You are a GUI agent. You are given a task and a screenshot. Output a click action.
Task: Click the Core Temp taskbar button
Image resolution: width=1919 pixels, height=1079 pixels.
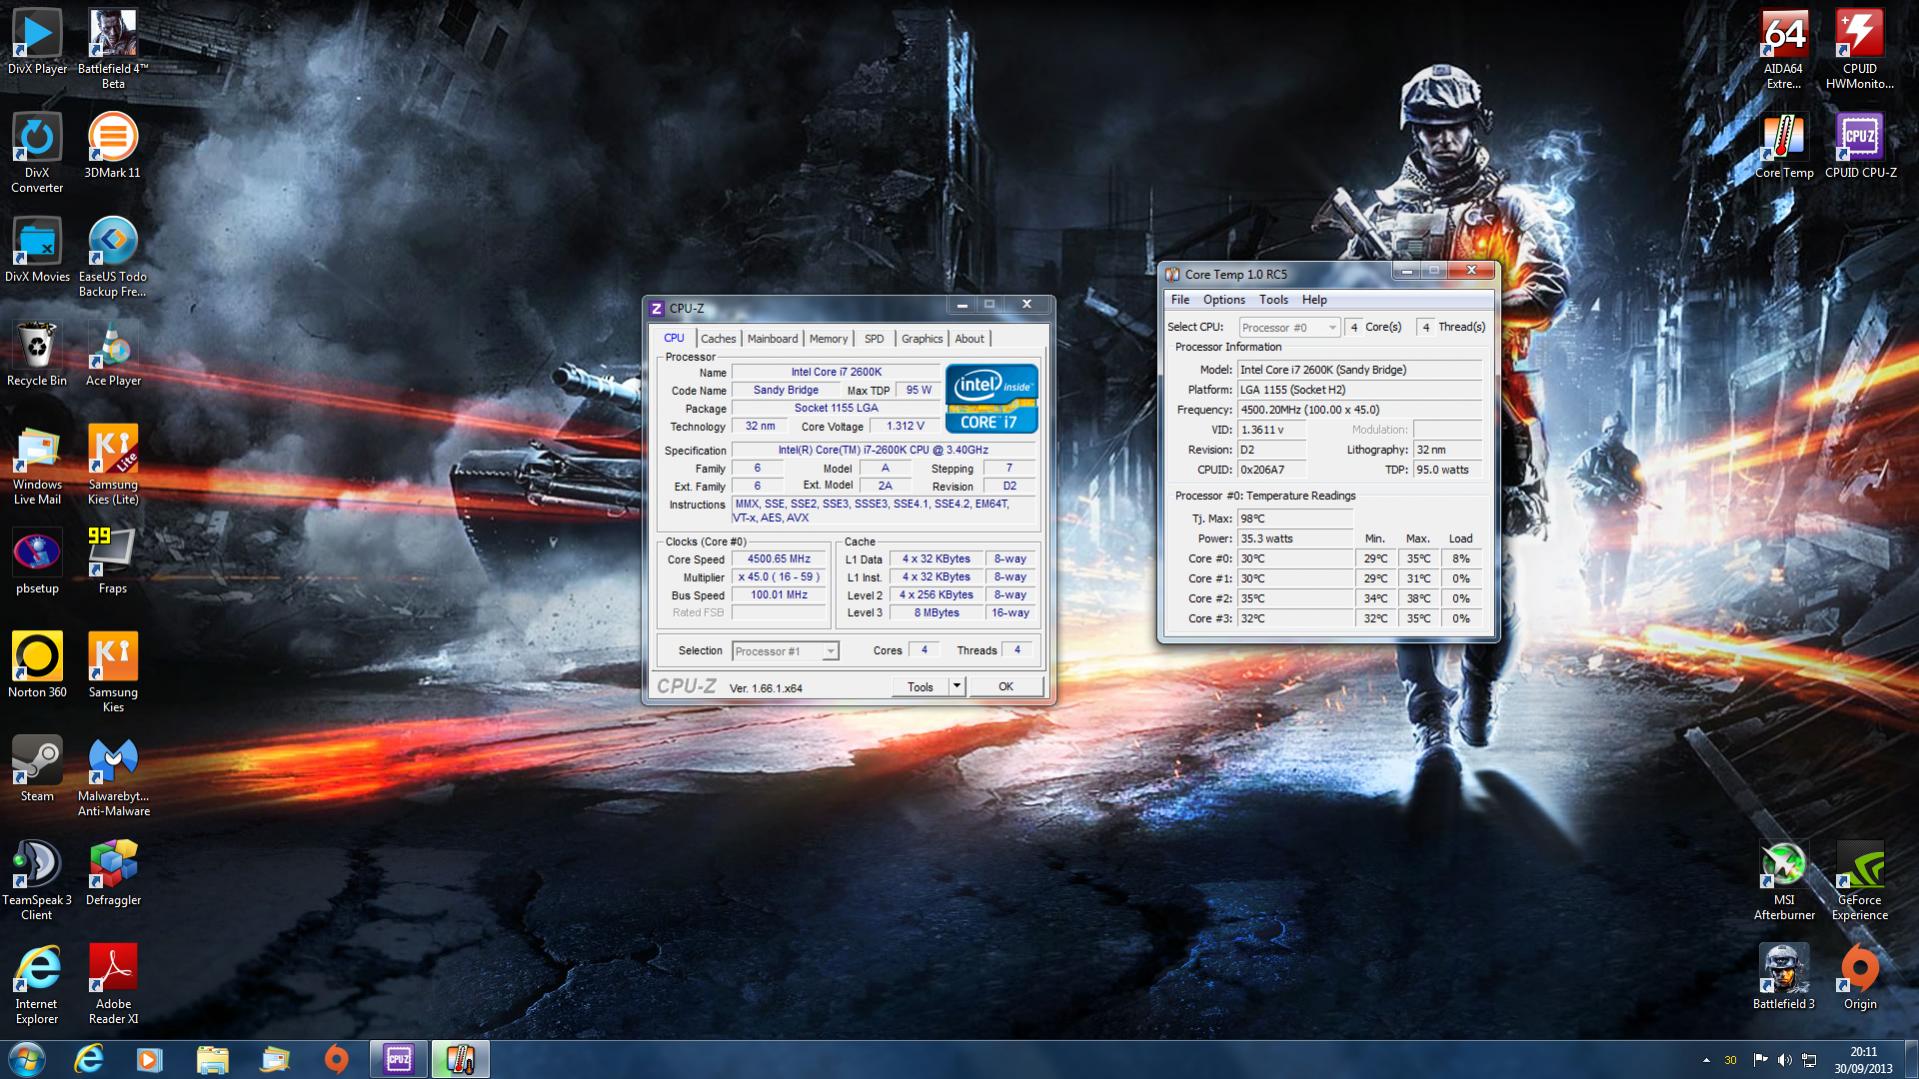[460, 1059]
